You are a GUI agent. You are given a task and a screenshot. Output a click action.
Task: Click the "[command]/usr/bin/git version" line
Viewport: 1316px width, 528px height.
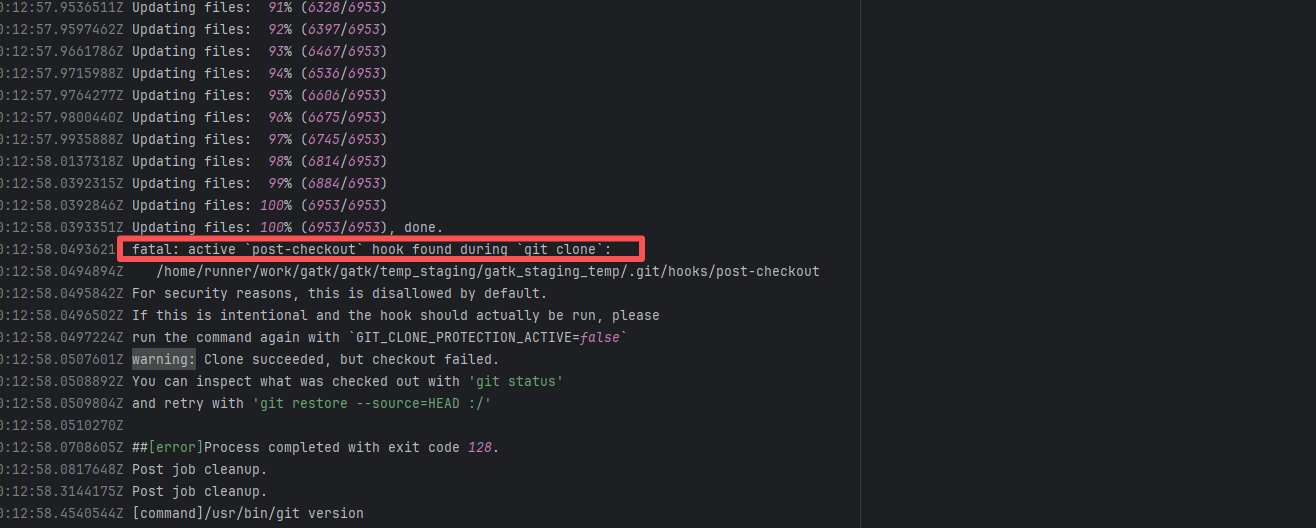click(x=248, y=513)
